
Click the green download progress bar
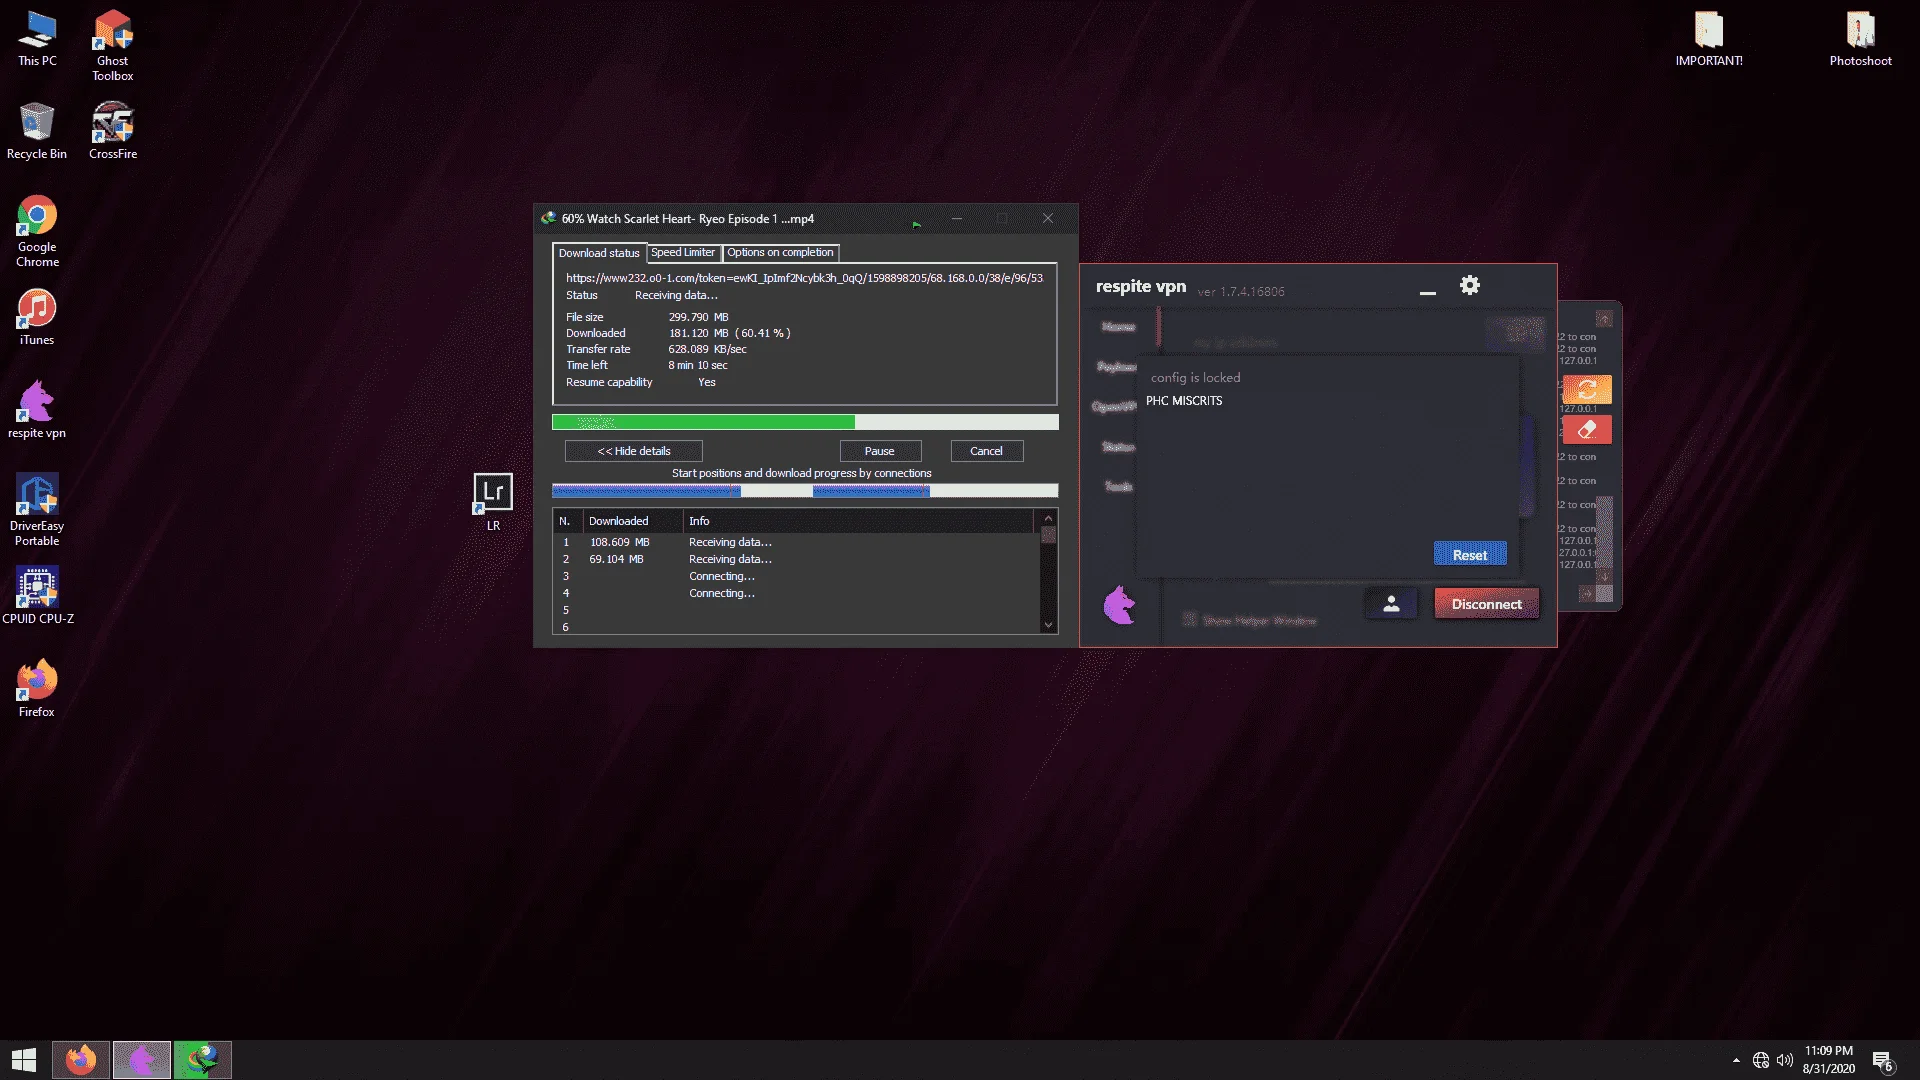pos(805,422)
